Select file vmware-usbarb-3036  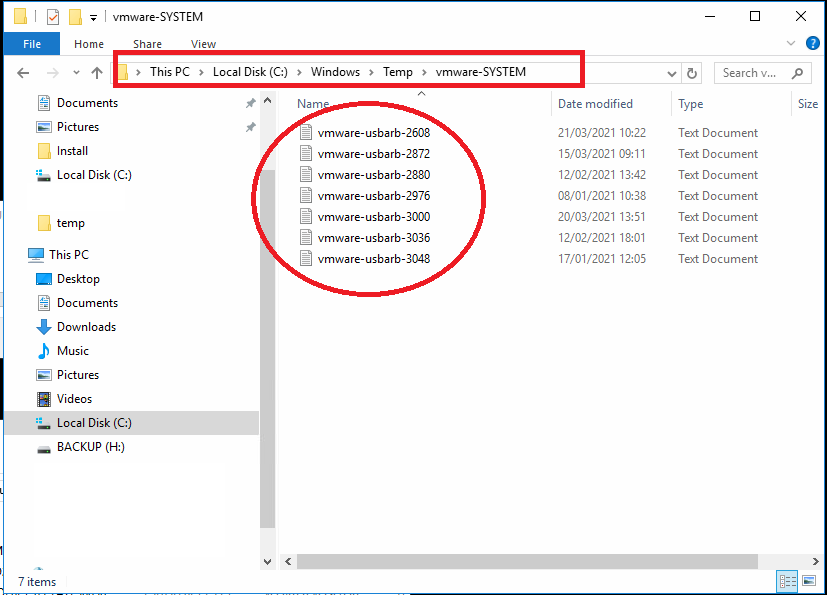click(373, 238)
